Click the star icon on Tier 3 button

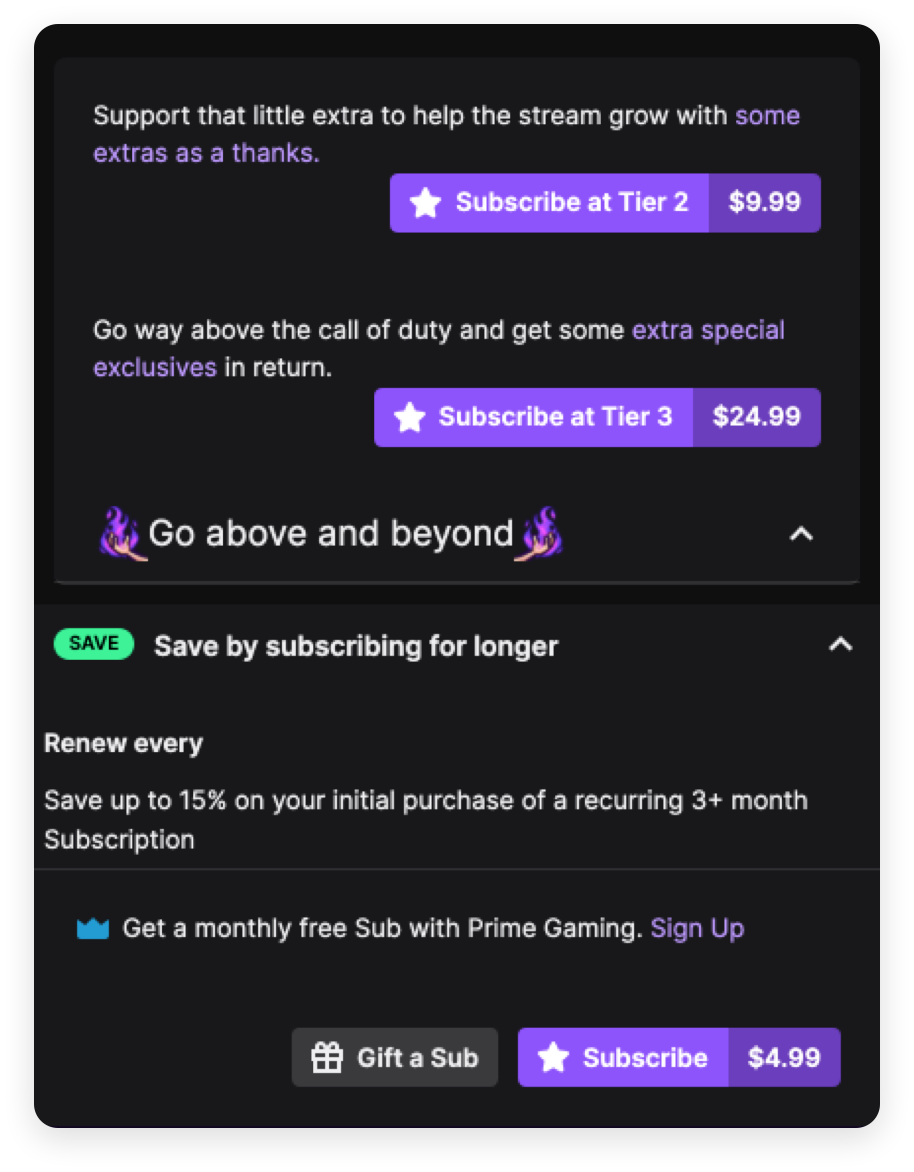(410, 417)
